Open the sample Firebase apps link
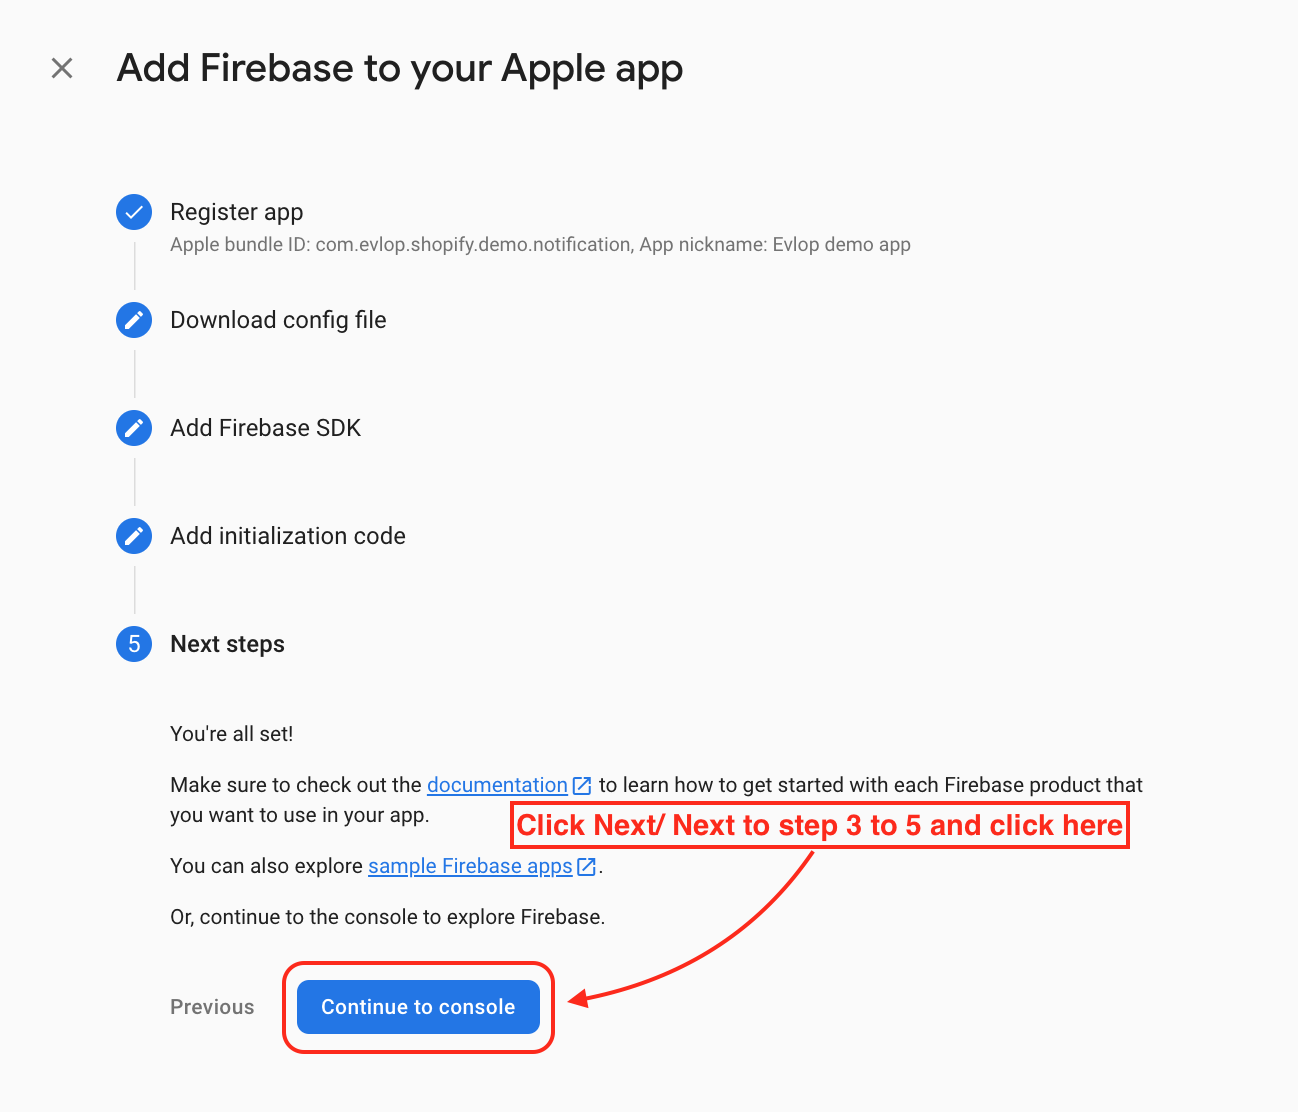1298x1112 pixels. click(470, 866)
